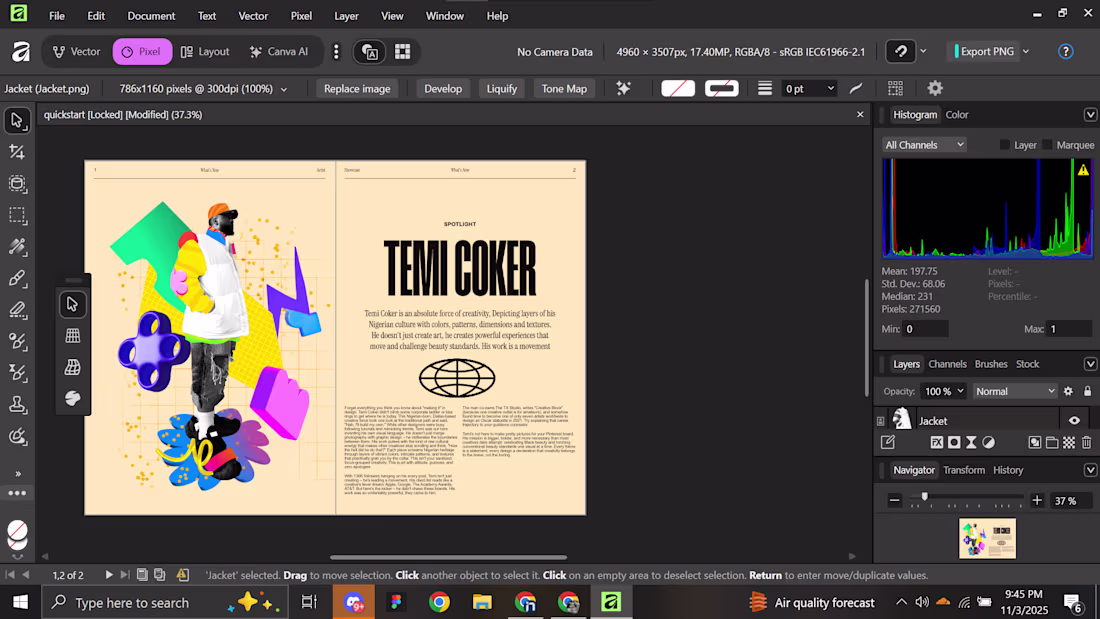The height and width of the screenshot is (619, 1100).
Task: Add a mask layer from Layers panel
Action: 954,442
